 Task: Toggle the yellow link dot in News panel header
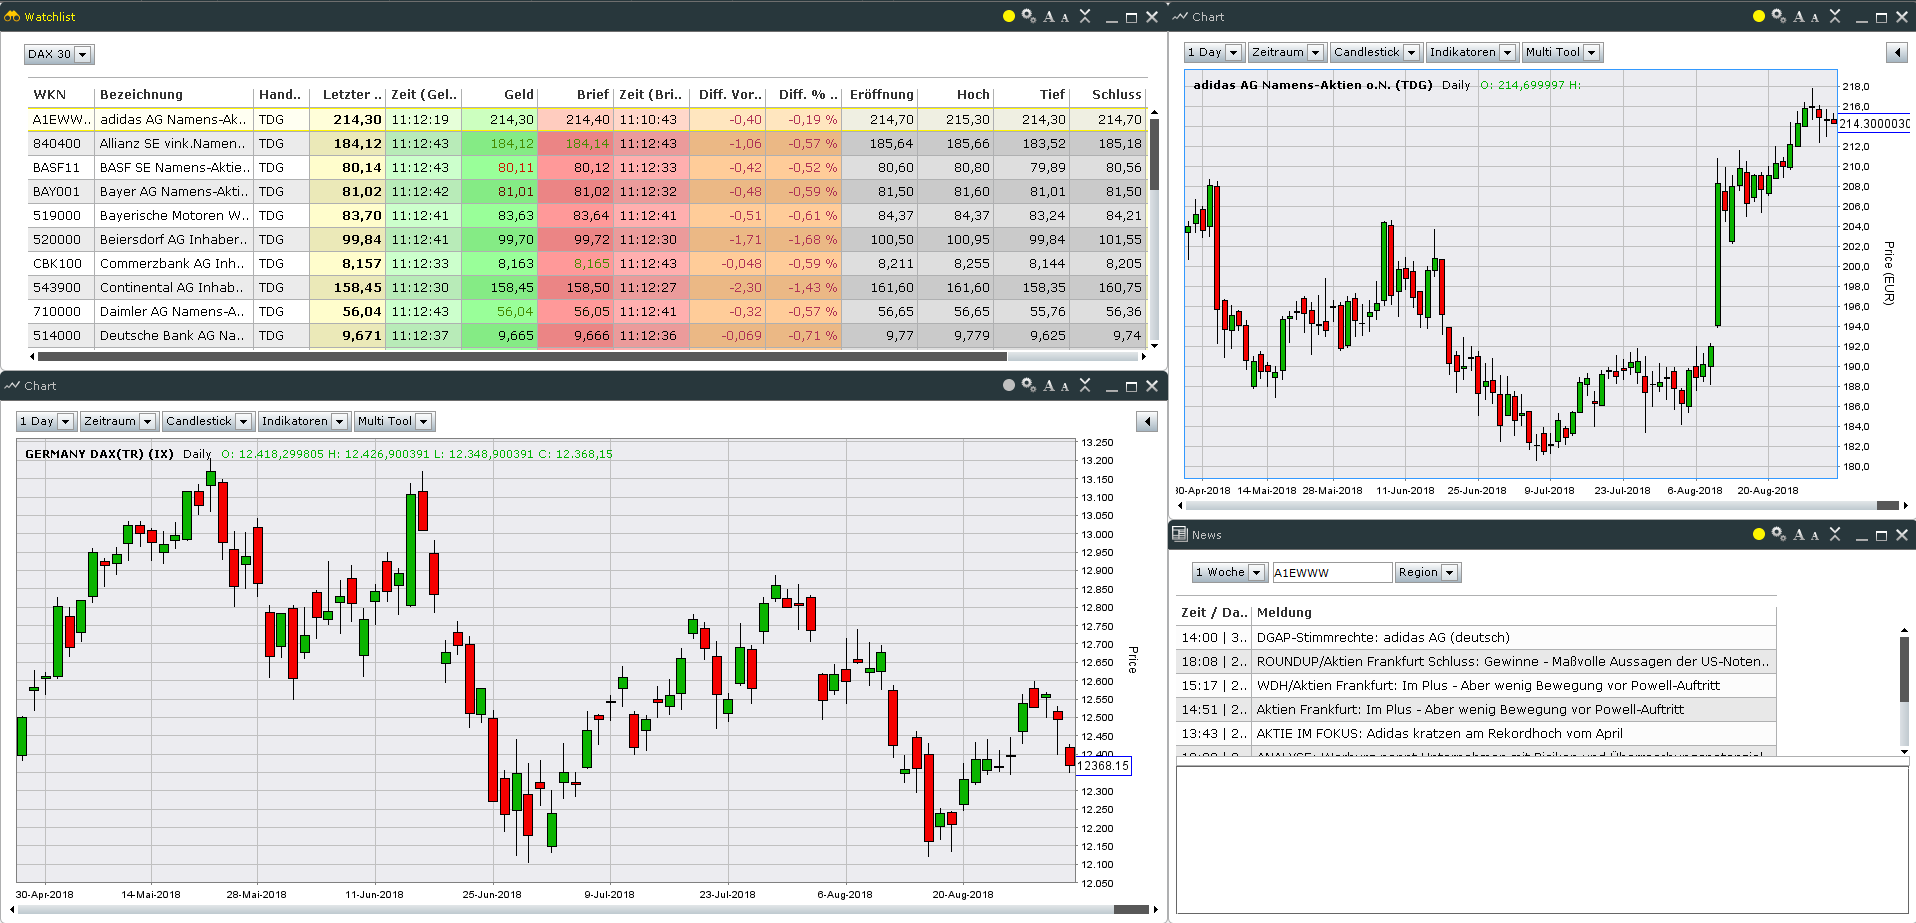(x=1758, y=534)
